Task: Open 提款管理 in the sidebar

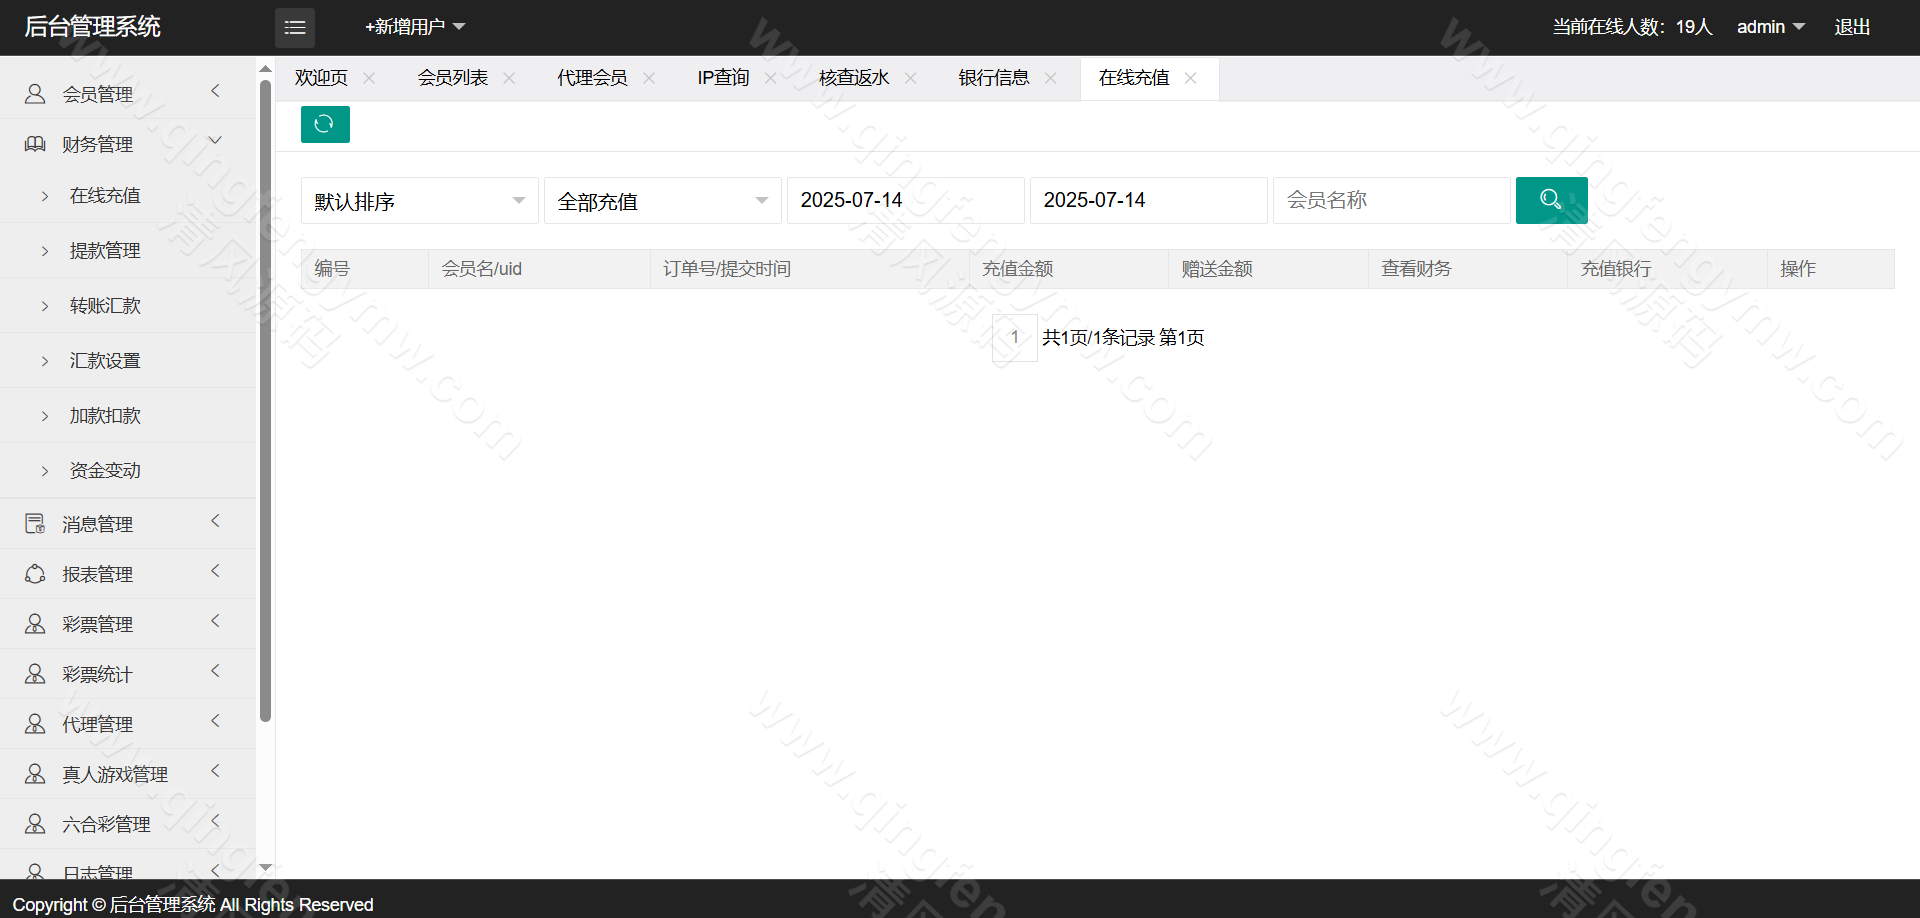Action: 105,251
